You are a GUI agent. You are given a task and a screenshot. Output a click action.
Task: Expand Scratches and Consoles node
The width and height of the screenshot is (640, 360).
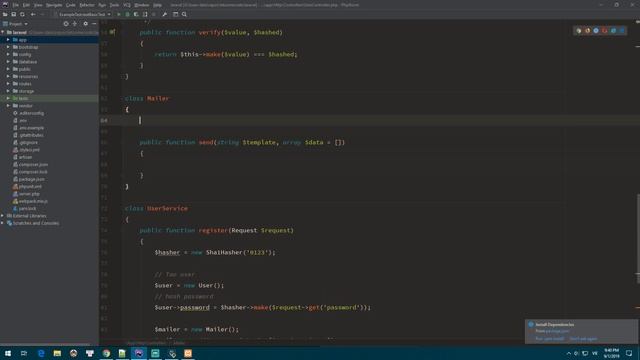pyautogui.click(x=3, y=223)
